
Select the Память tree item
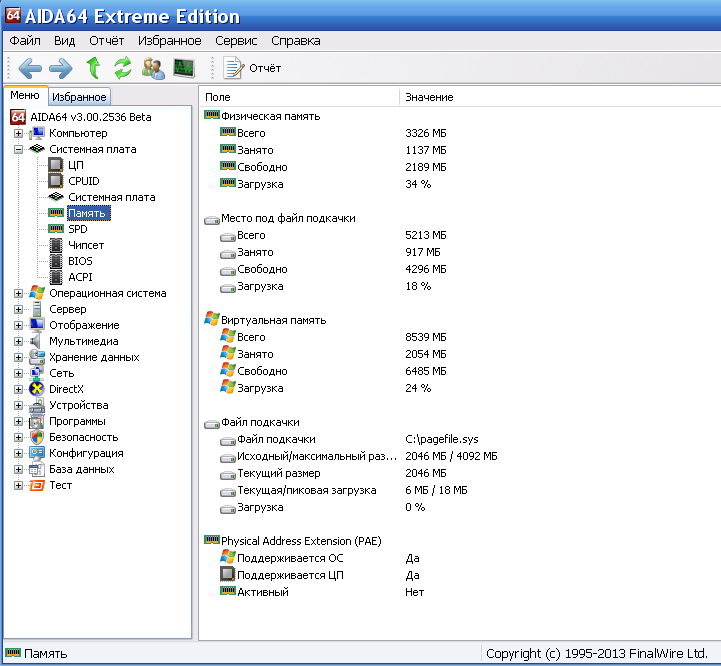88,213
